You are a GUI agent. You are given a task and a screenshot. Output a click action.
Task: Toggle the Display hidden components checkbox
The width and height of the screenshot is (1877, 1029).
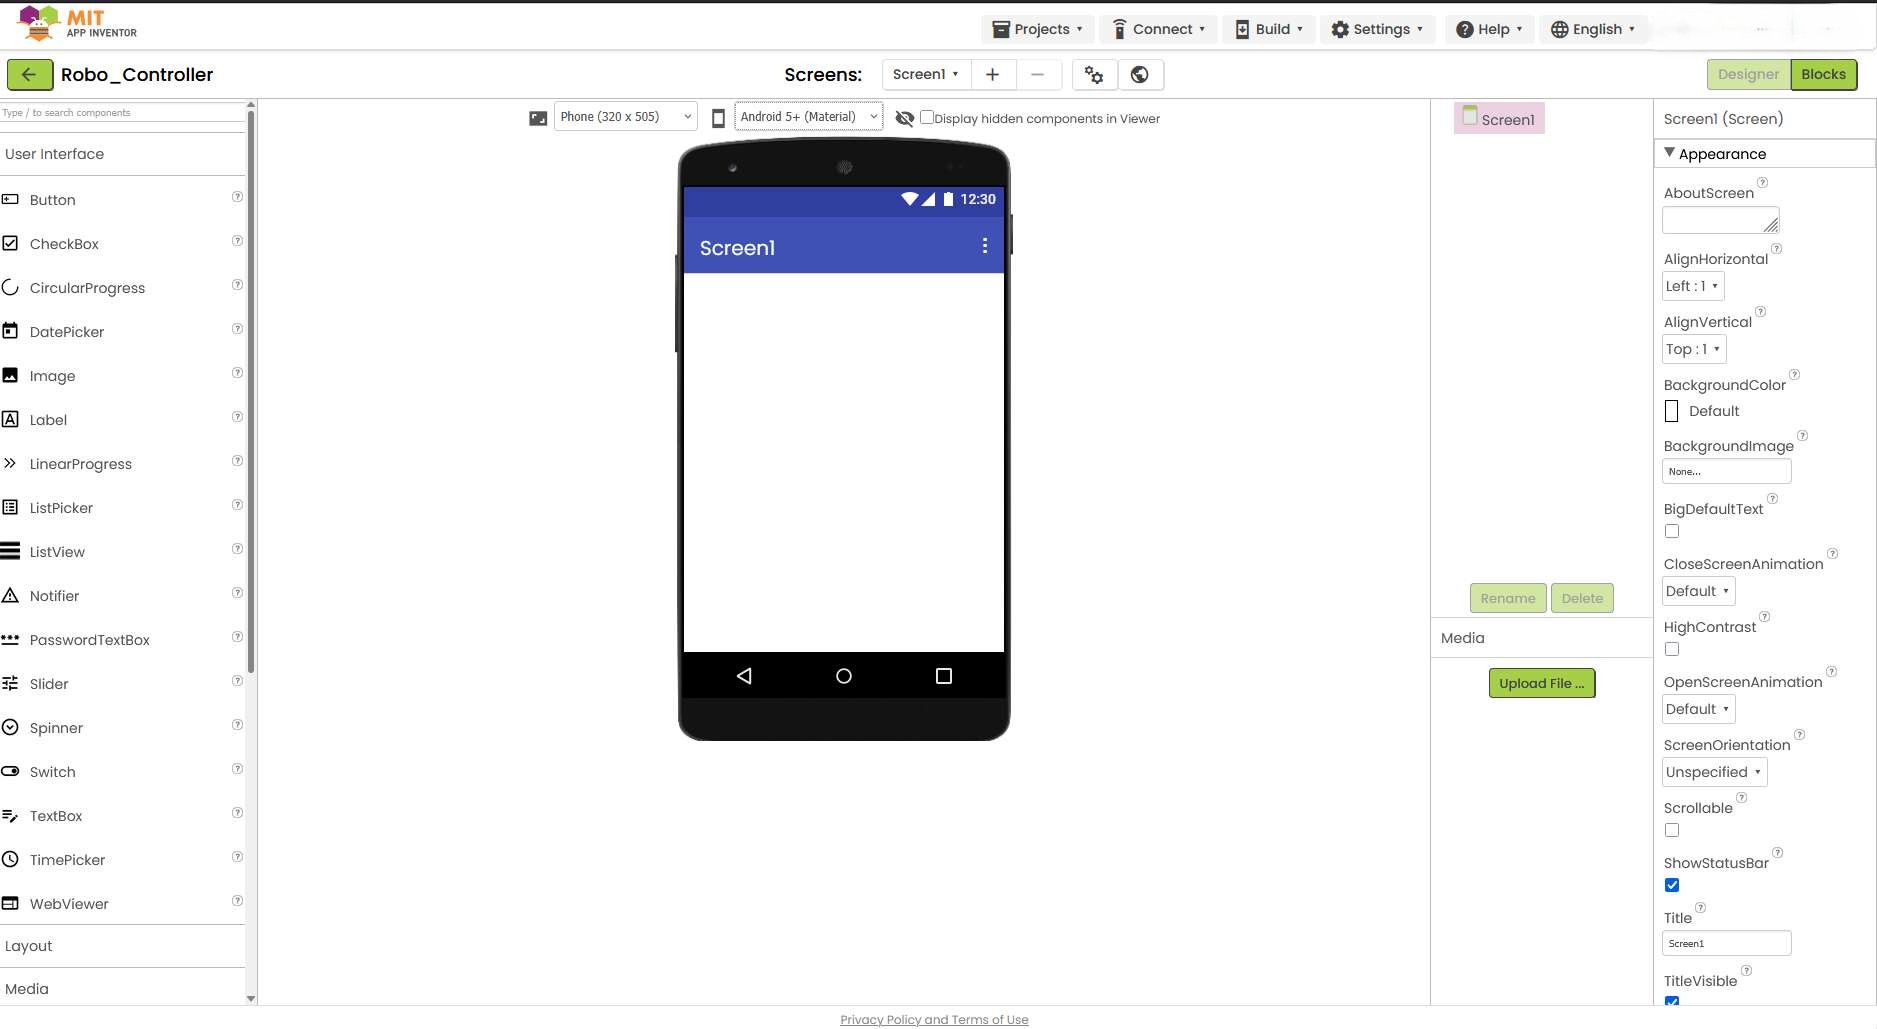927,117
